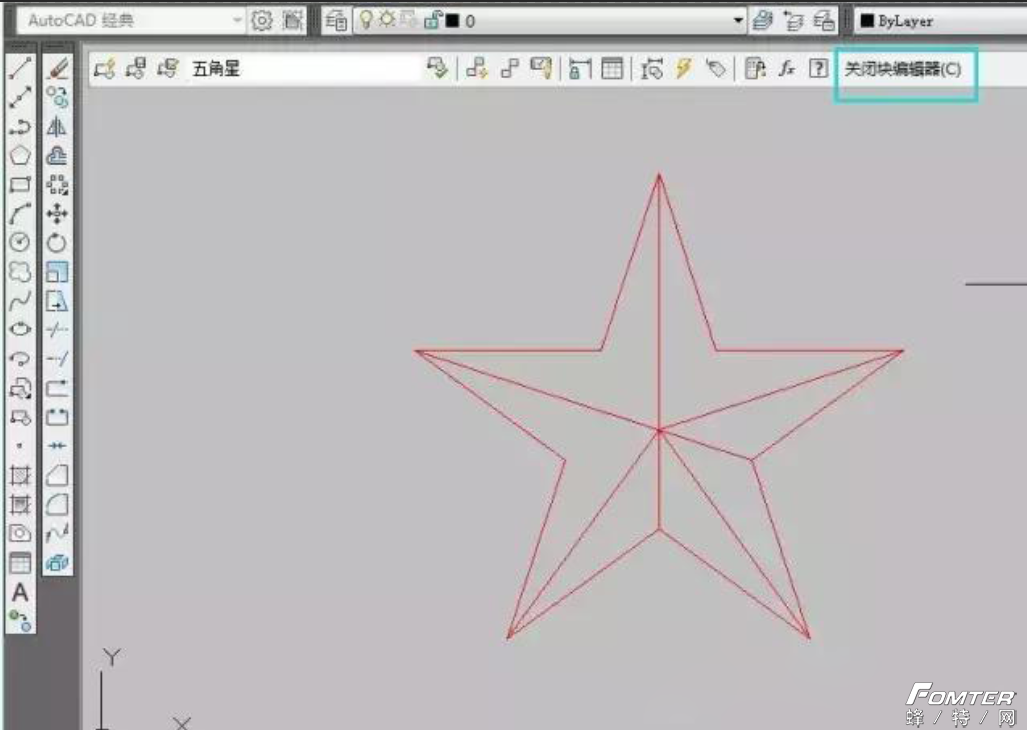Click the Insert Block icon
Screen dimensions: 1027x730
(20, 388)
